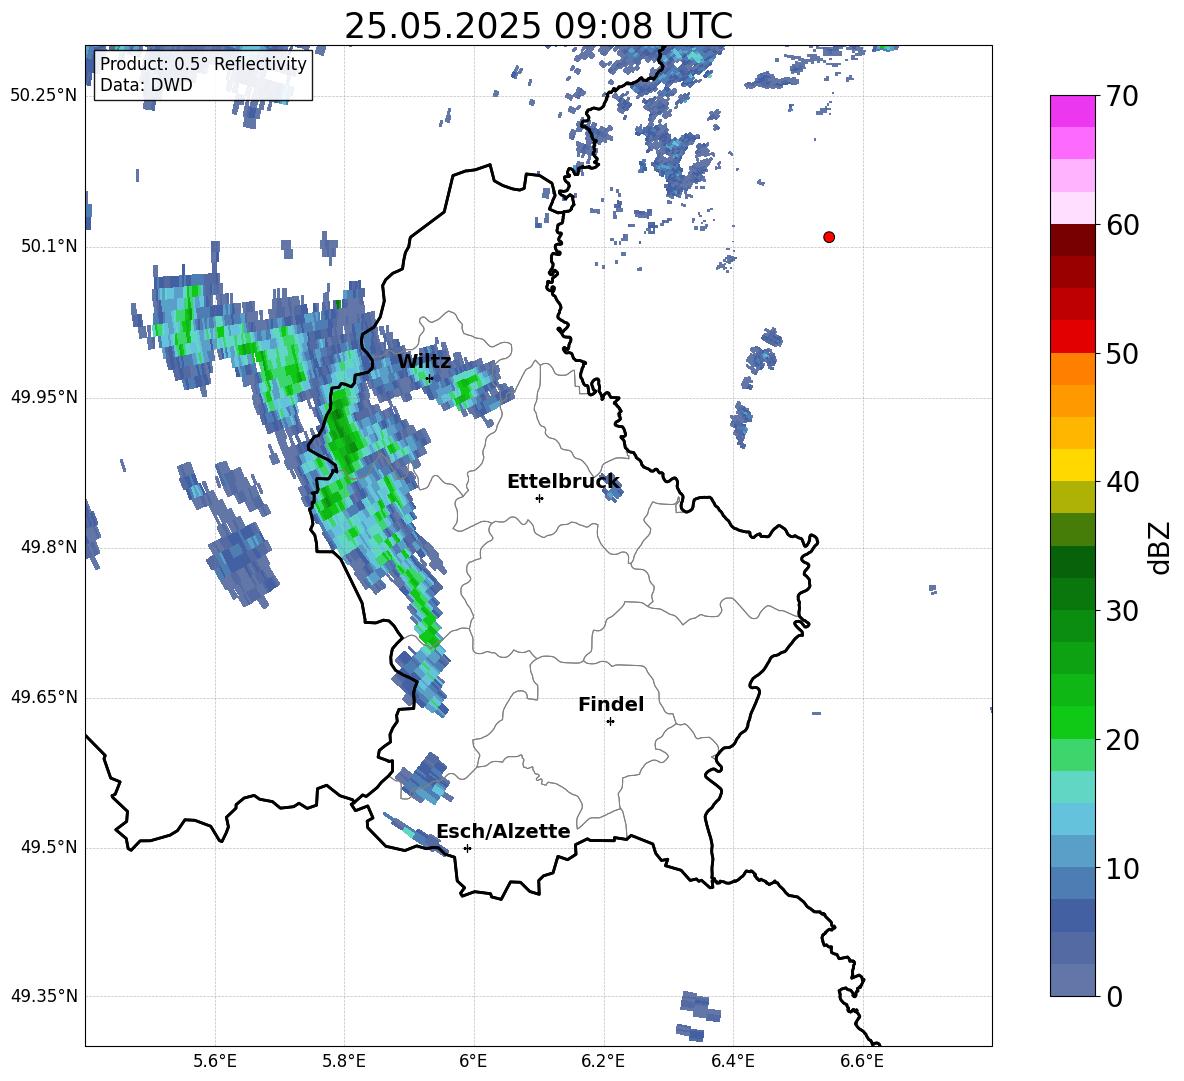Click the Data: DWD text

[146, 85]
